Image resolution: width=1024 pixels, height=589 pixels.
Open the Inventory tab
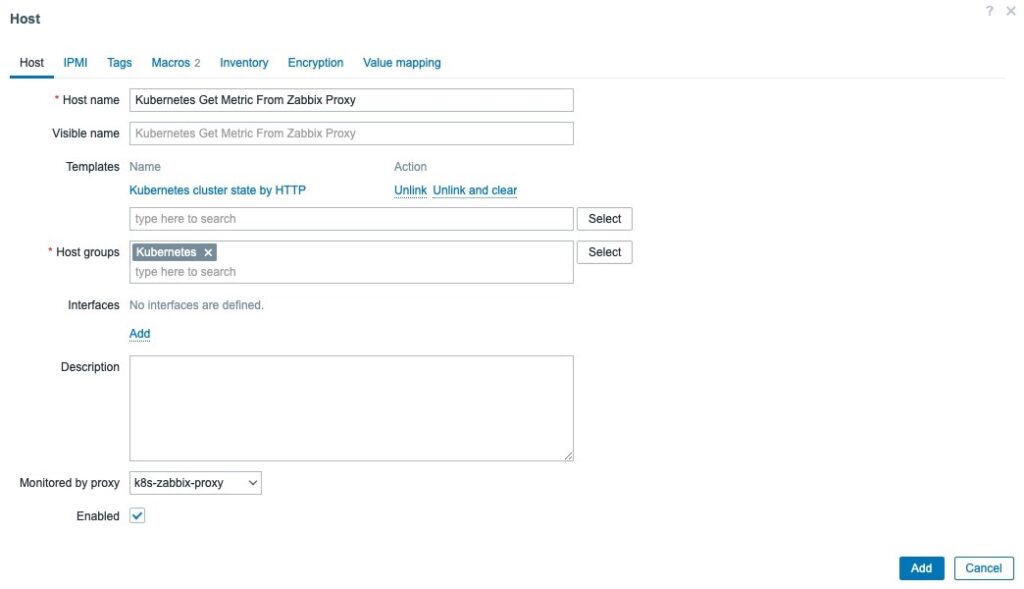(244, 63)
